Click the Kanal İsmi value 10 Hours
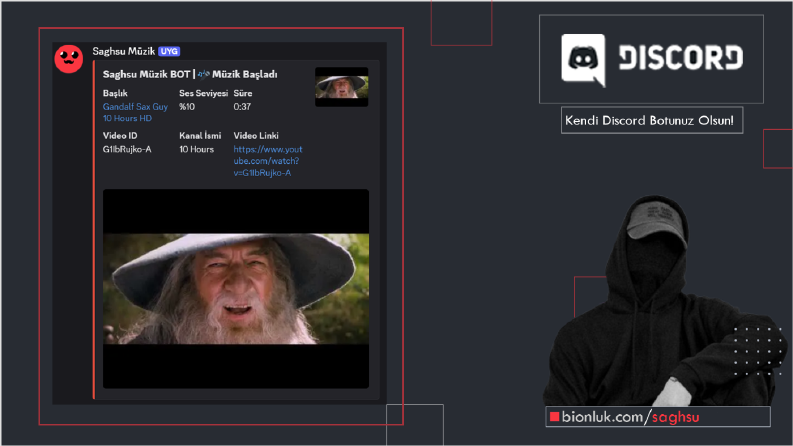Viewport: 793px width, 446px height. (196, 149)
